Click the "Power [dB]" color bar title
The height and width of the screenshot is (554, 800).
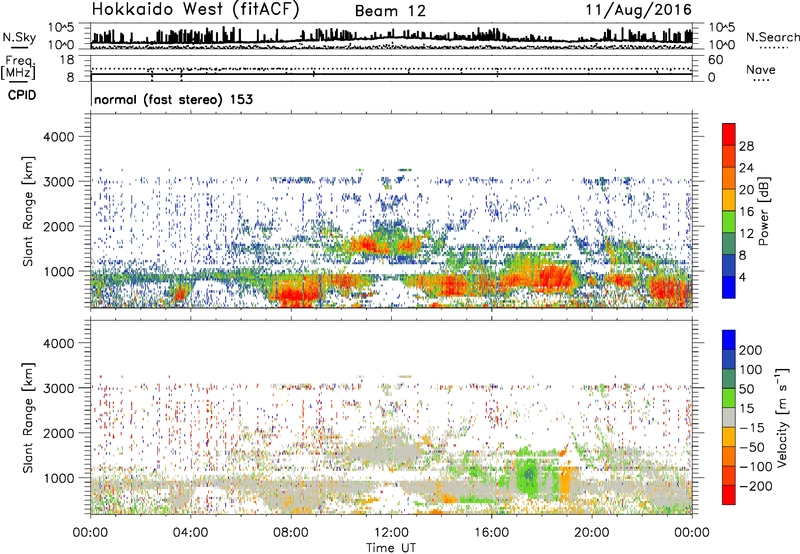pos(764,211)
